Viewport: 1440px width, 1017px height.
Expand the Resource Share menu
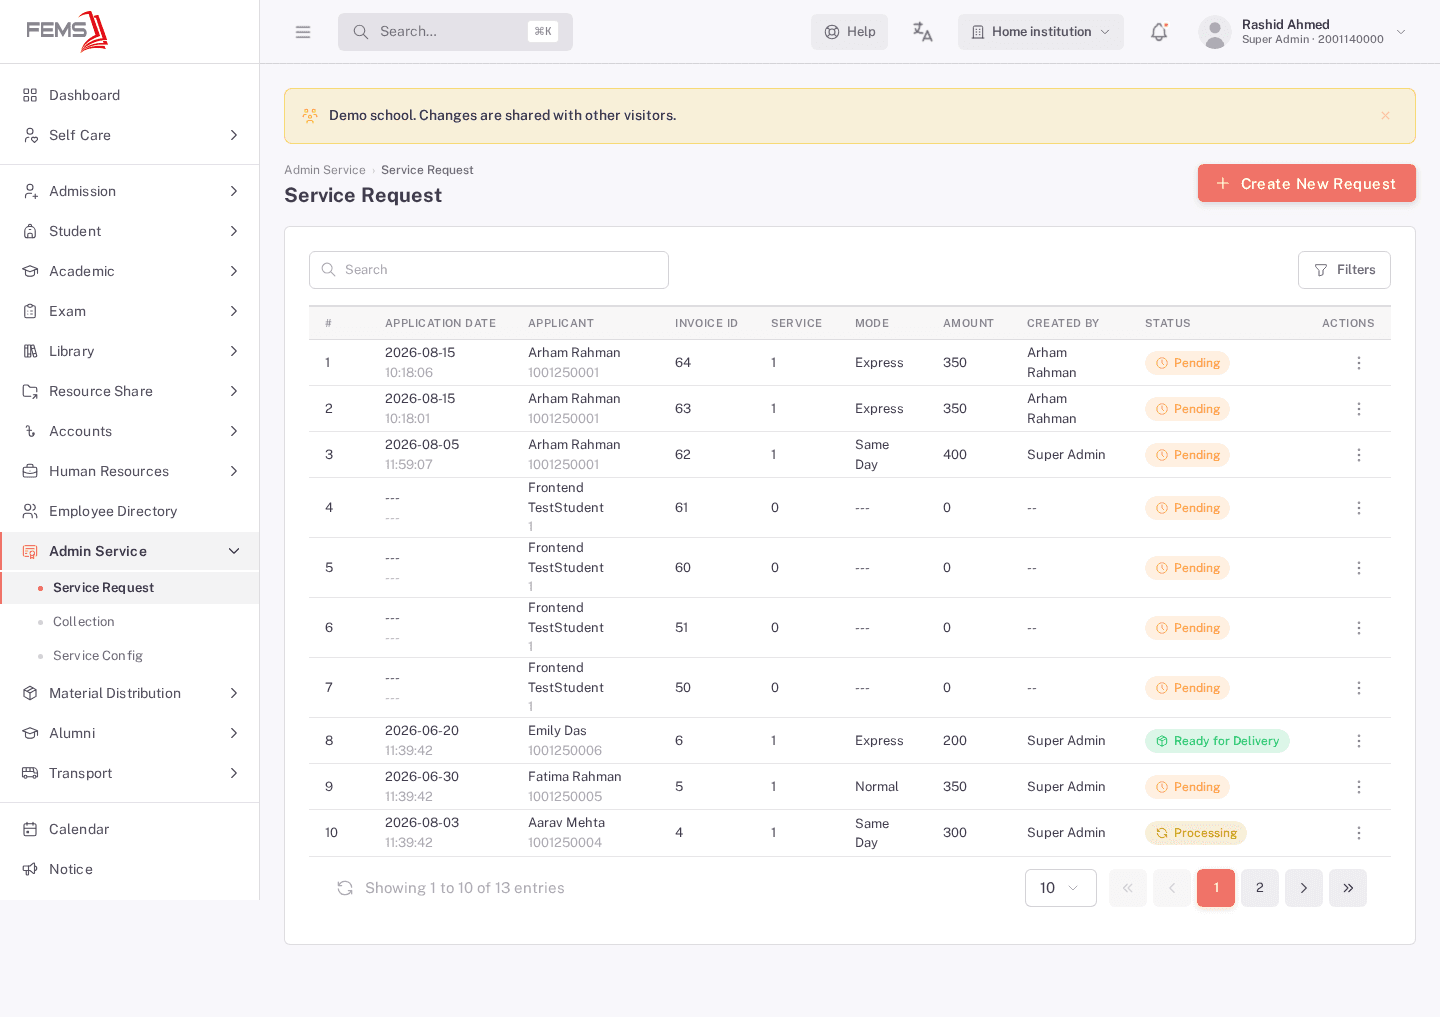point(130,391)
